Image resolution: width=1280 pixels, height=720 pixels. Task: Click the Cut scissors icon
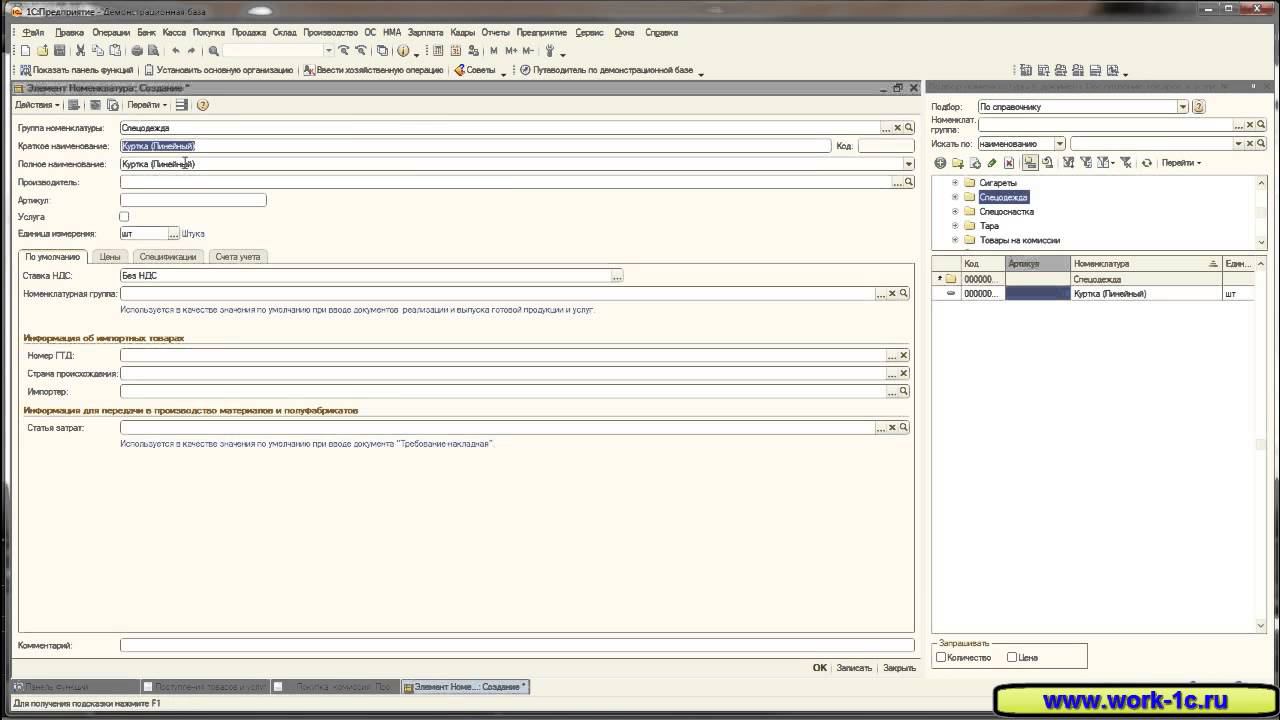pyautogui.click(x=81, y=51)
